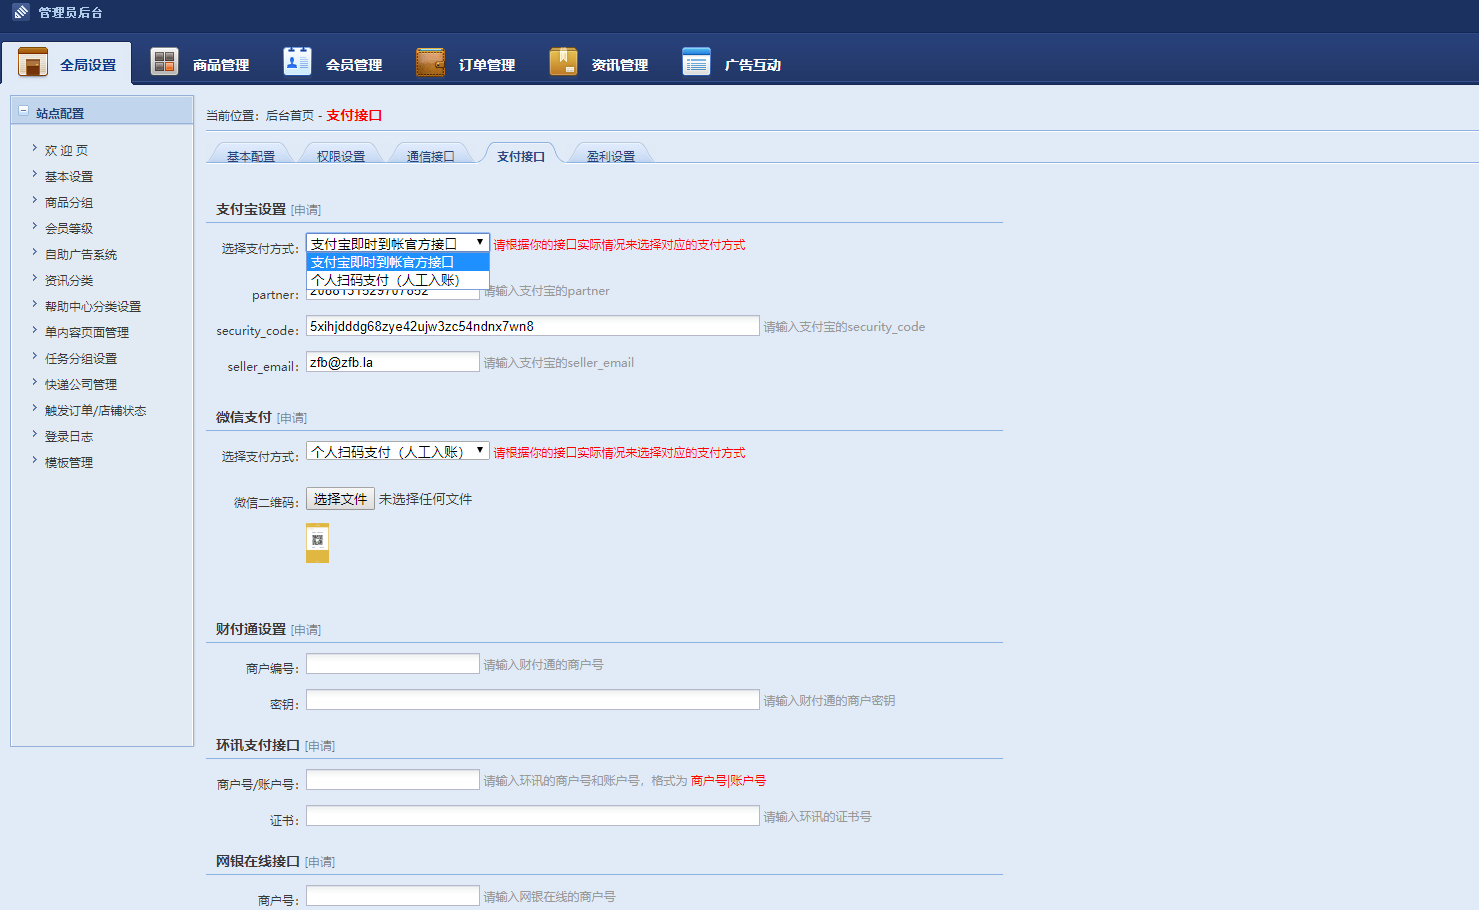The image size is (1479, 910).
Task: Go to 后台首页 breadcrumb link
Action: [x=290, y=115]
